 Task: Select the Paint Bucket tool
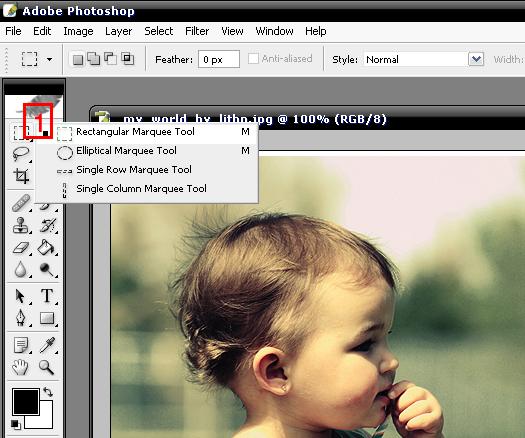pos(46,247)
